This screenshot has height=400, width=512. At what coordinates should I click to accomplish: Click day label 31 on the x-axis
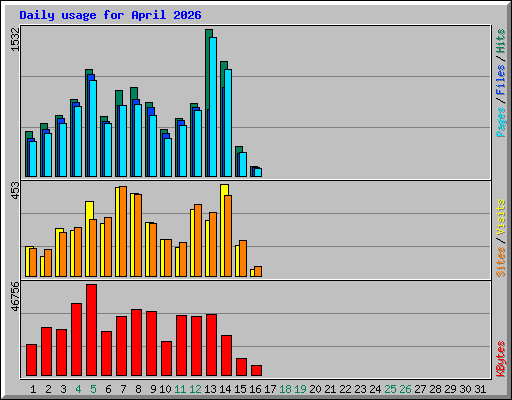pyautogui.click(x=480, y=389)
